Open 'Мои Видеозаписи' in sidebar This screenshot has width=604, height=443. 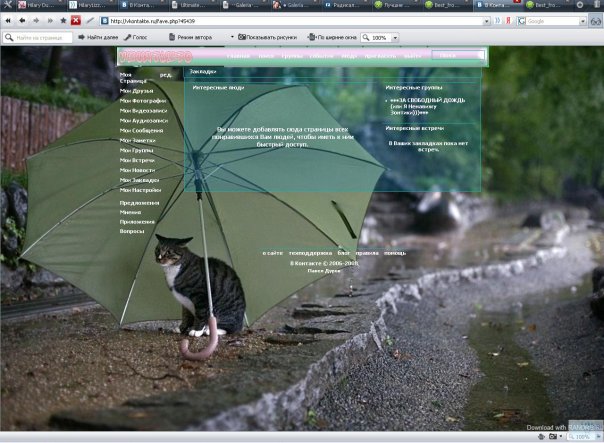(x=143, y=111)
